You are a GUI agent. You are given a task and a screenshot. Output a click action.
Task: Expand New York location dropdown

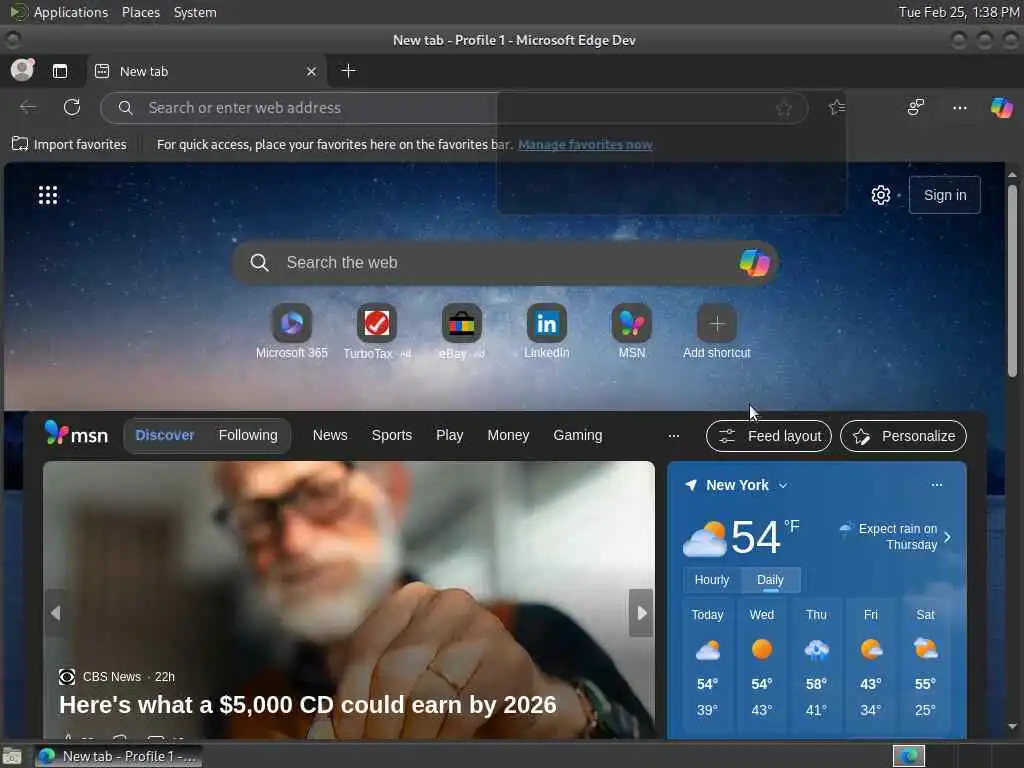click(783, 485)
